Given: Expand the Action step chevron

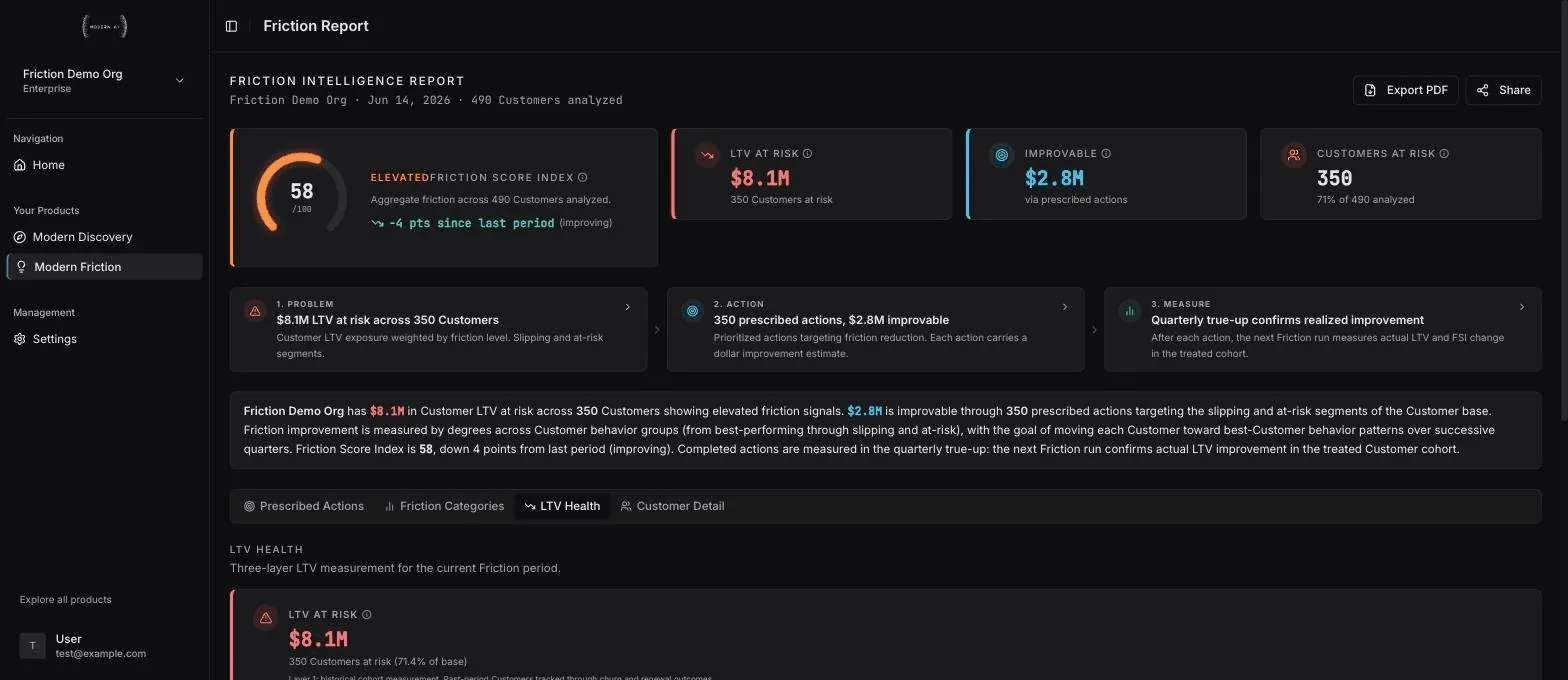Looking at the screenshot, I should tap(1065, 307).
